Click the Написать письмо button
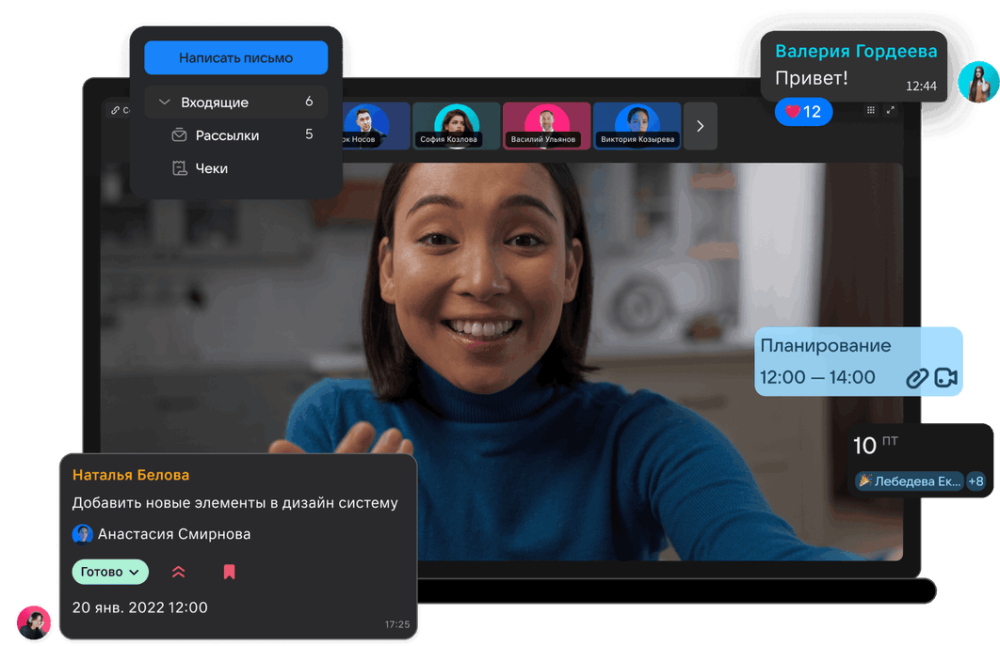 pos(236,58)
